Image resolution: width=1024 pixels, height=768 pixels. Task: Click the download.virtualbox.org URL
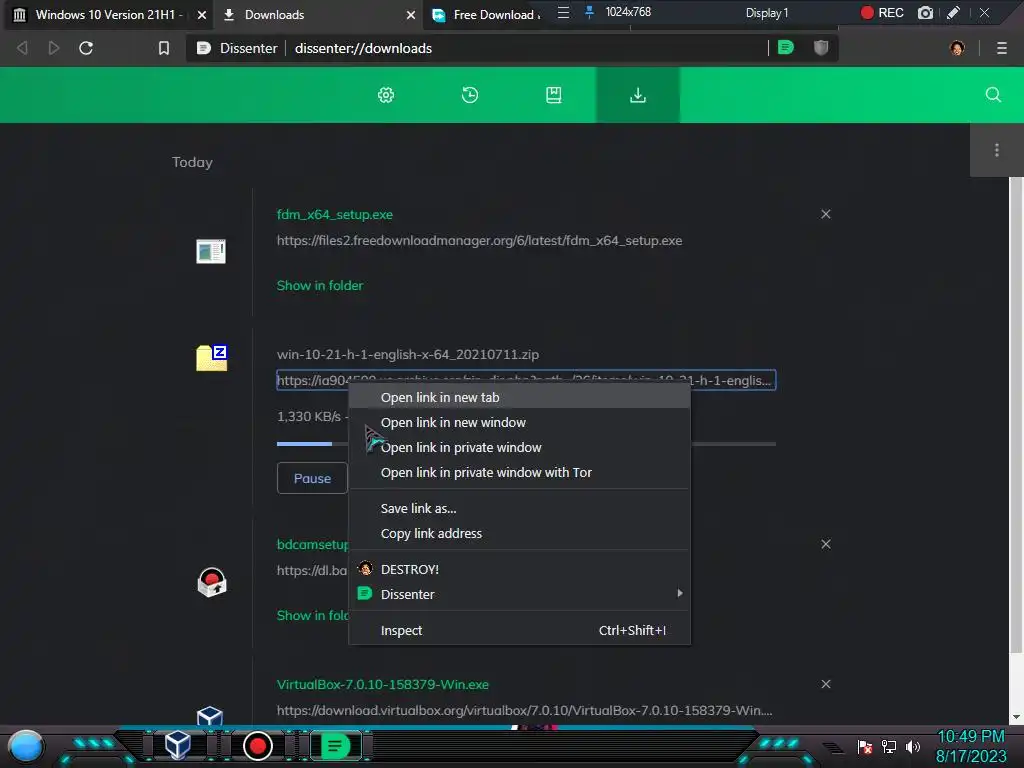524,710
